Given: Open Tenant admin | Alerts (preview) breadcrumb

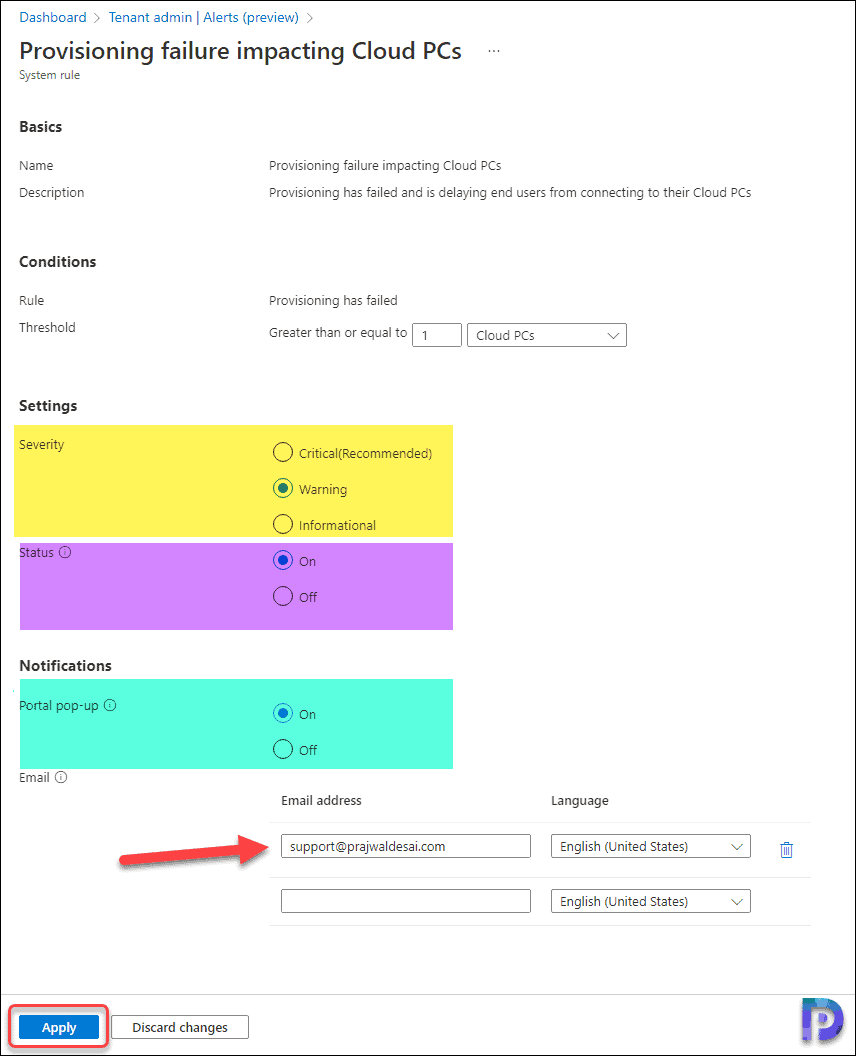Looking at the screenshot, I should coord(203,18).
